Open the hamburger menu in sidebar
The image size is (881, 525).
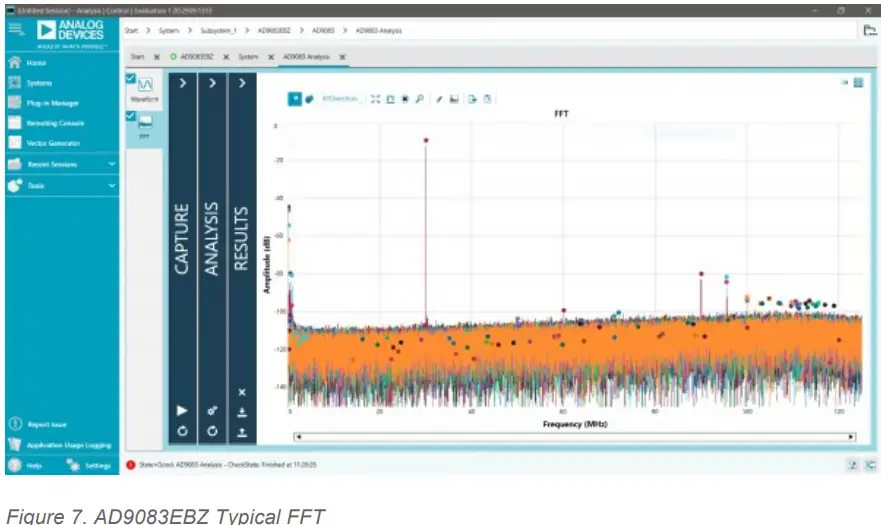pyautogui.click(x=16, y=29)
